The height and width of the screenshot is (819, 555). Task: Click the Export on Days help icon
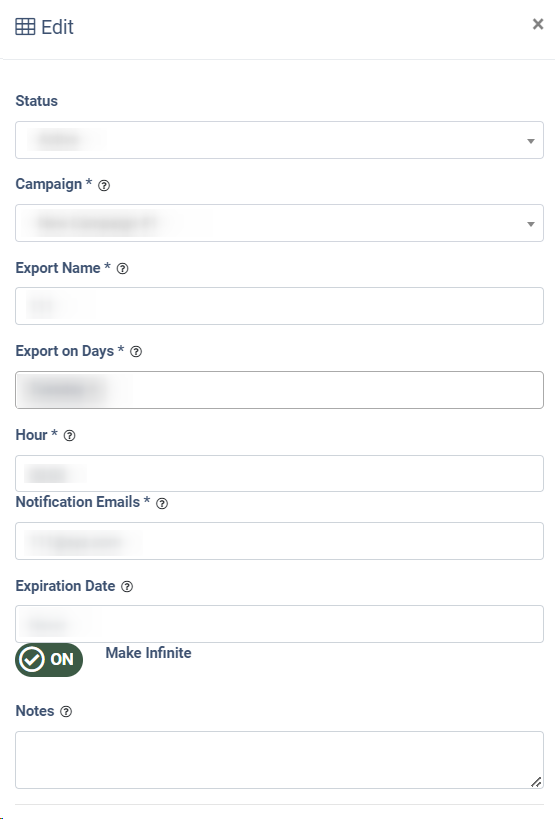pyautogui.click(x=136, y=352)
